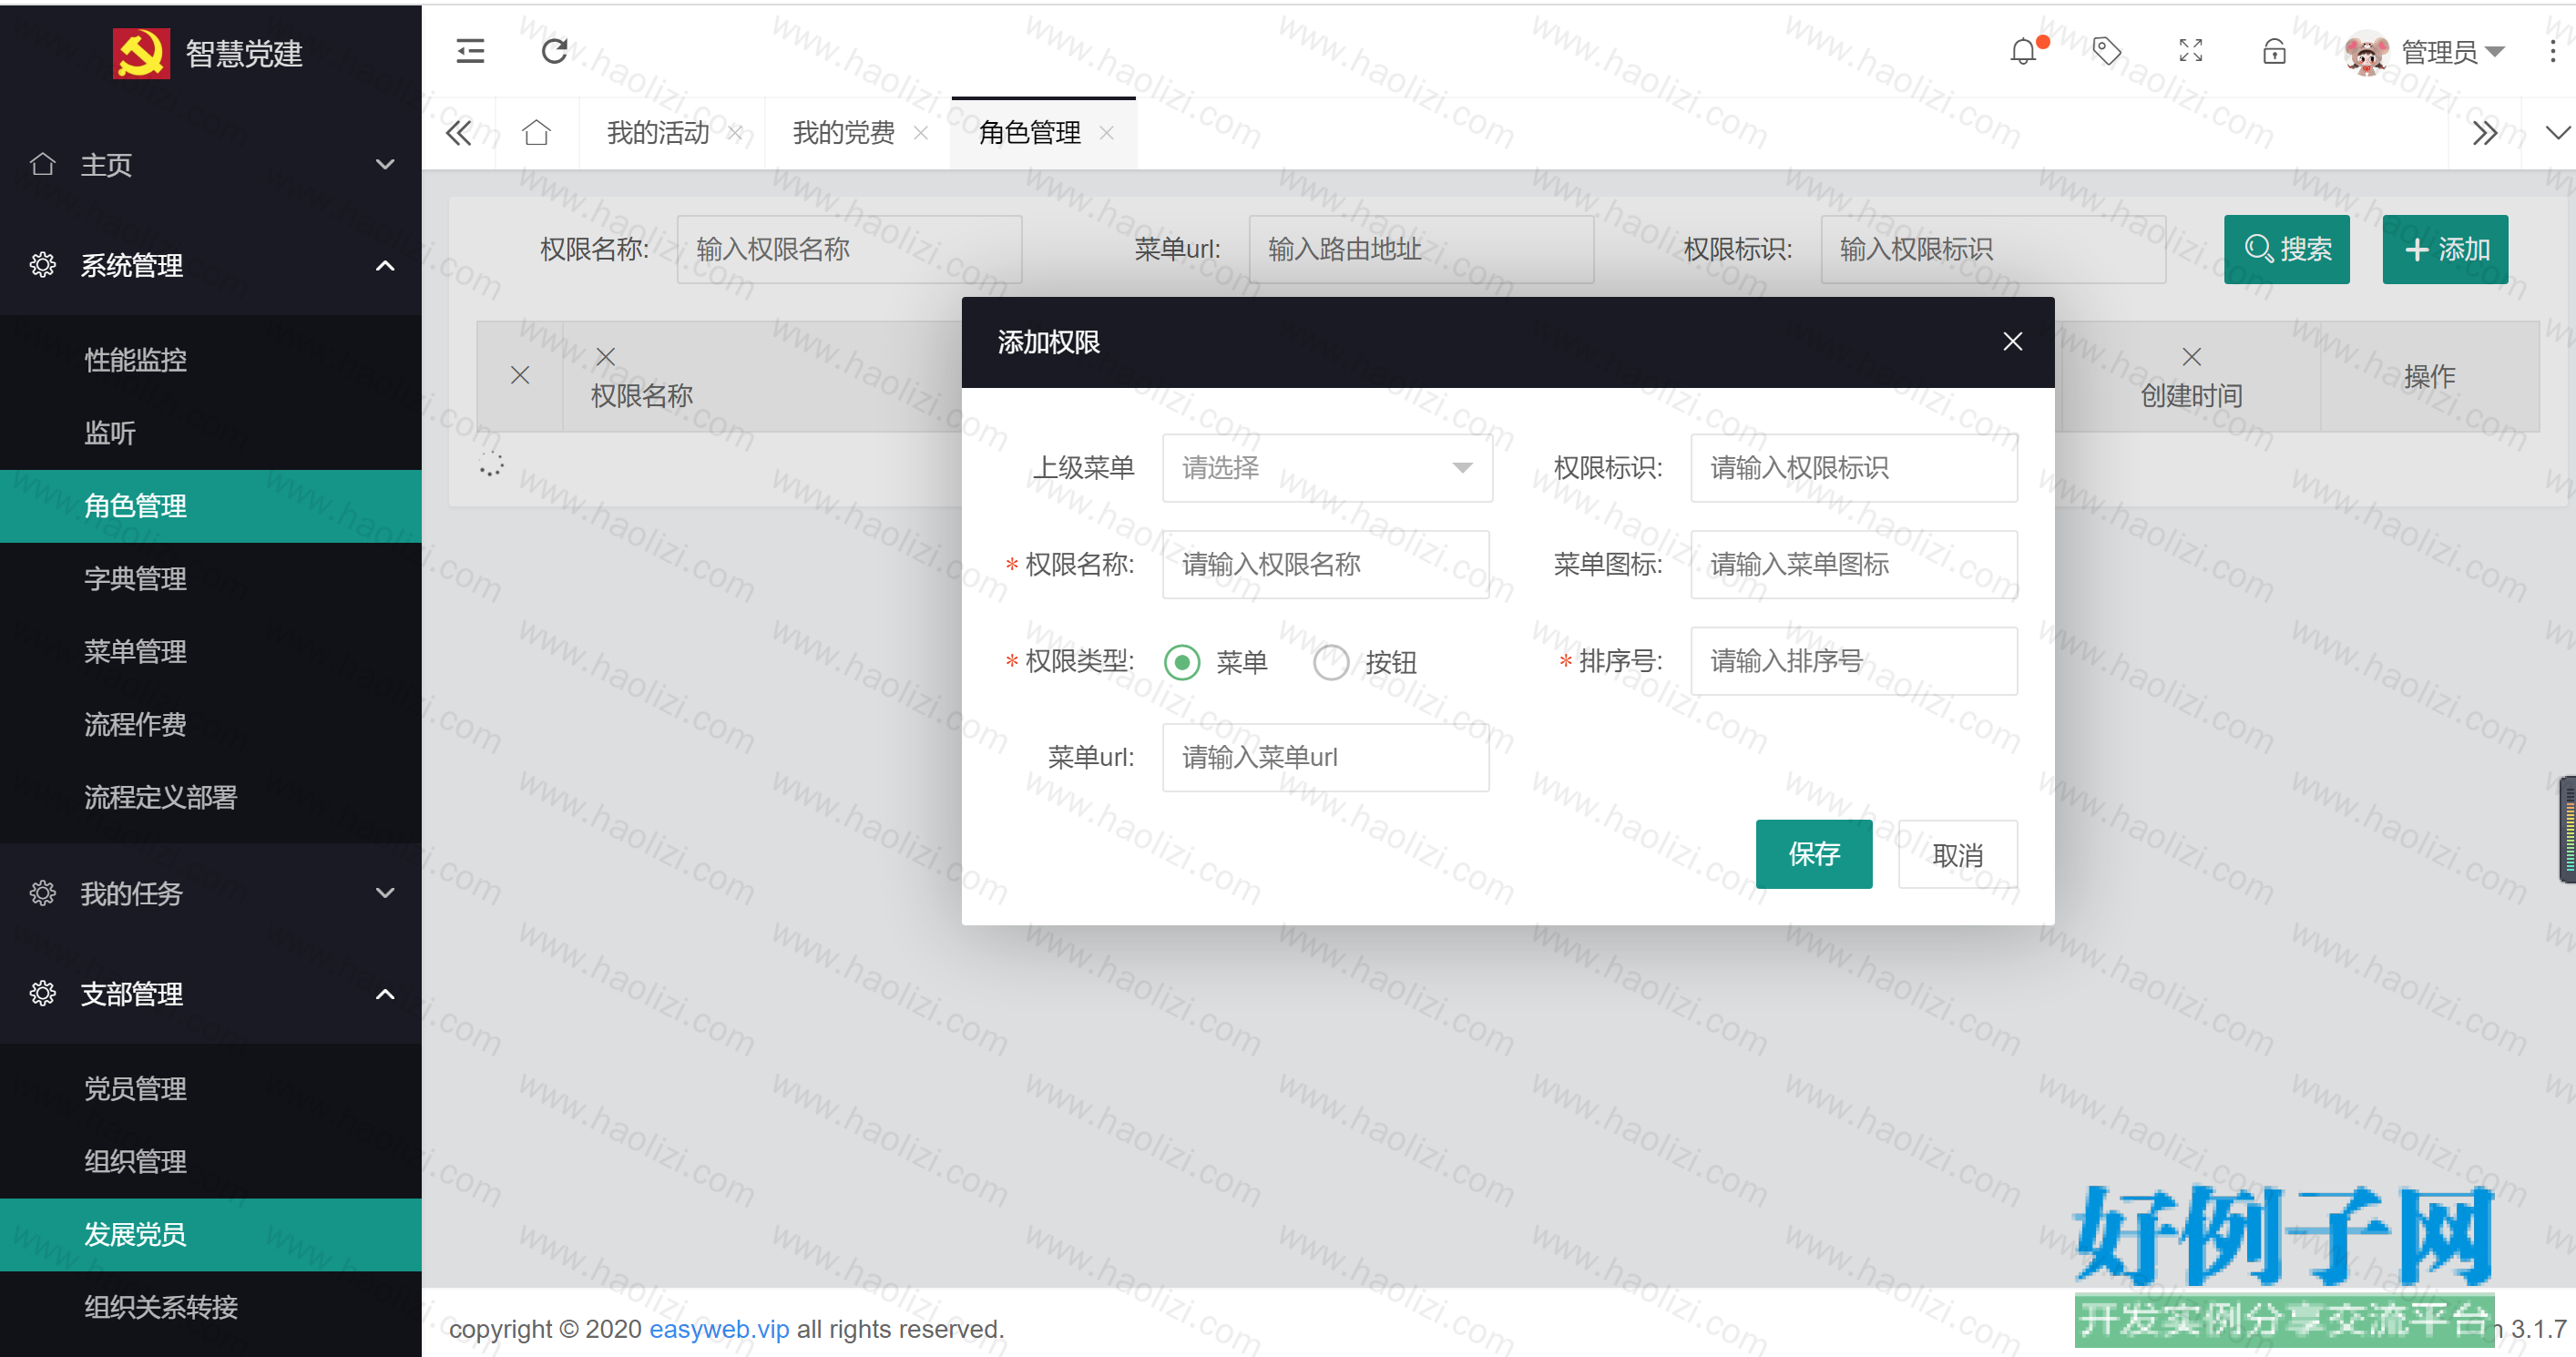Close the 我的党费 tab

pos(921,132)
